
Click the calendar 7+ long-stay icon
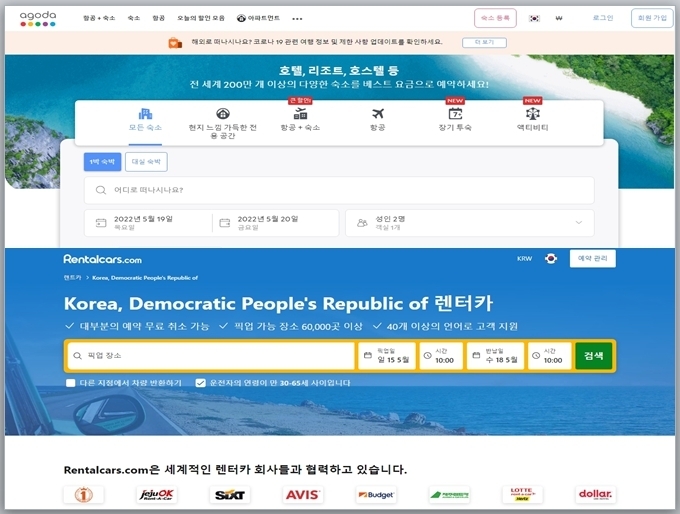click(455, 114)
